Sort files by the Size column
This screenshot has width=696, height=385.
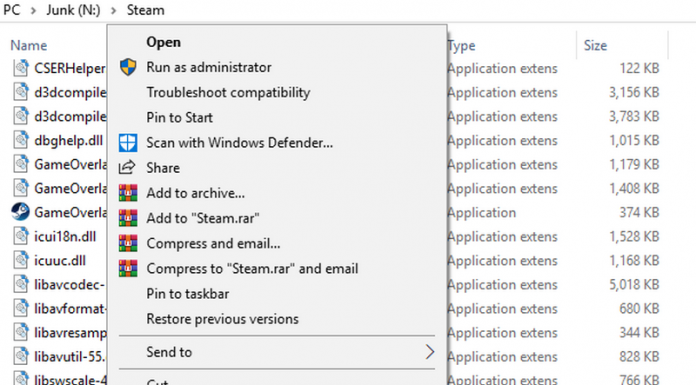click(x=595, y=45)
